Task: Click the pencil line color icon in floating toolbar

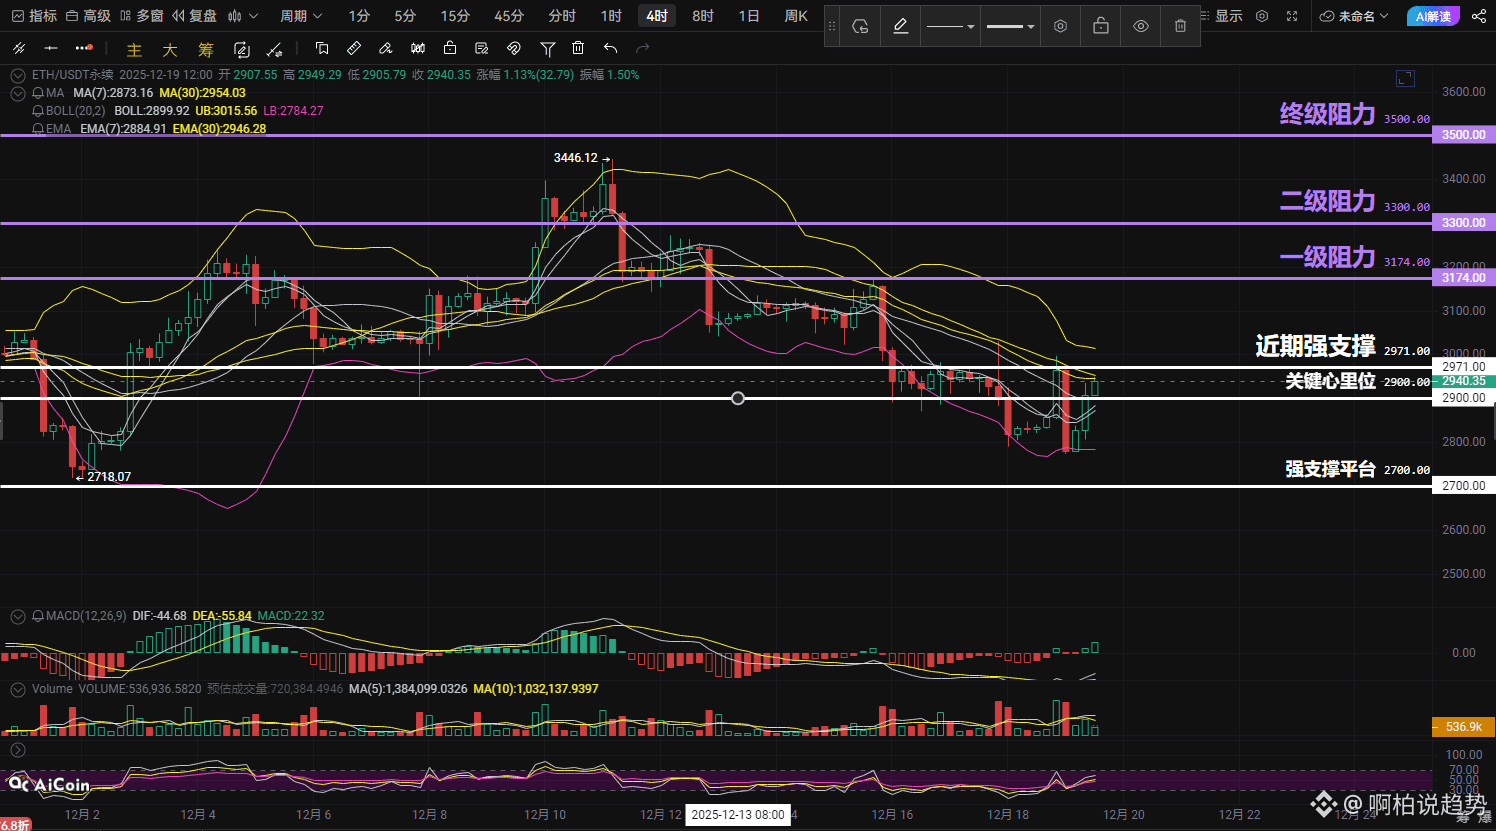Action: [901, 26]
